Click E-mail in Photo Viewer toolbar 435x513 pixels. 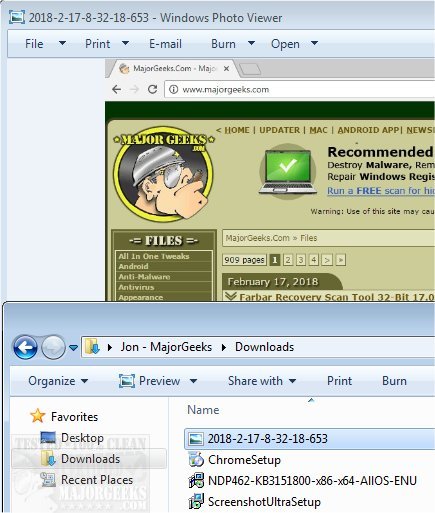(165, 44)
